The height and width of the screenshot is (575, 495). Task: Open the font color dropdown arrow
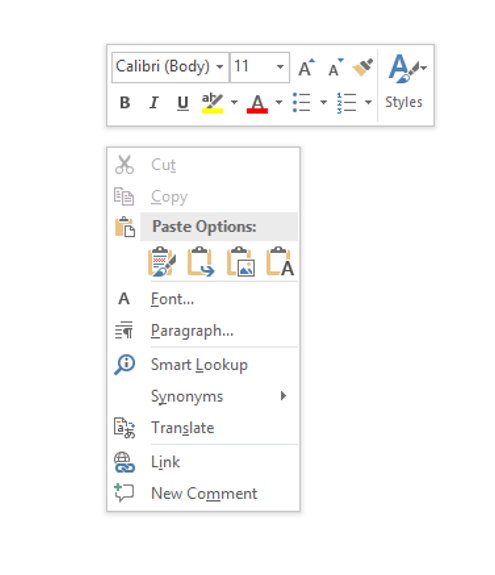coord(279,103)
